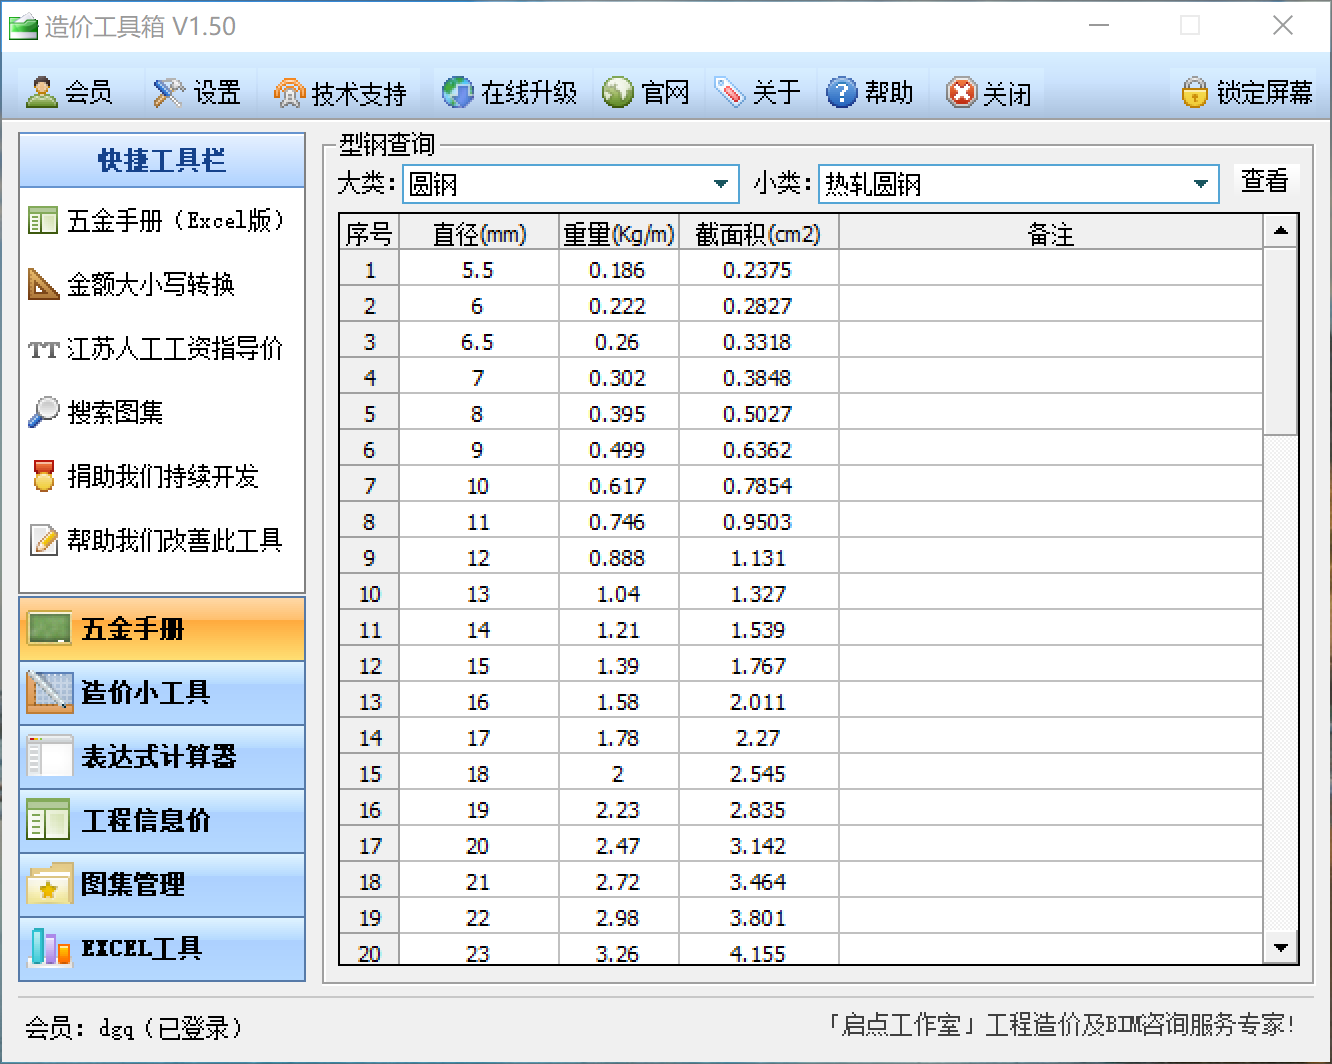Screen dimensions: 1332x1064
Task: Click the medal icon for 捐助我们持续开发
Action: [x=43, y=476]
